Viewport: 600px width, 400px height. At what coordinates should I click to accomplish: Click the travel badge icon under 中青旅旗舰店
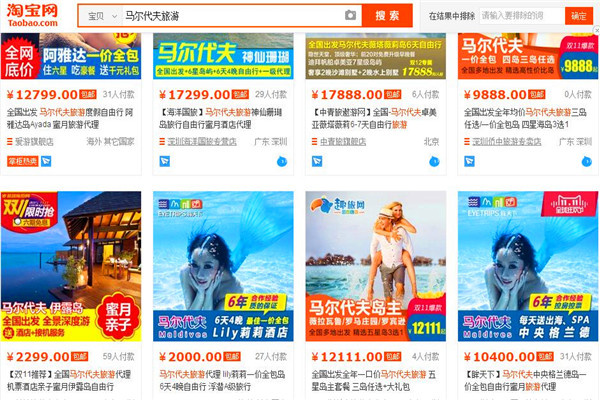(317, 161)
